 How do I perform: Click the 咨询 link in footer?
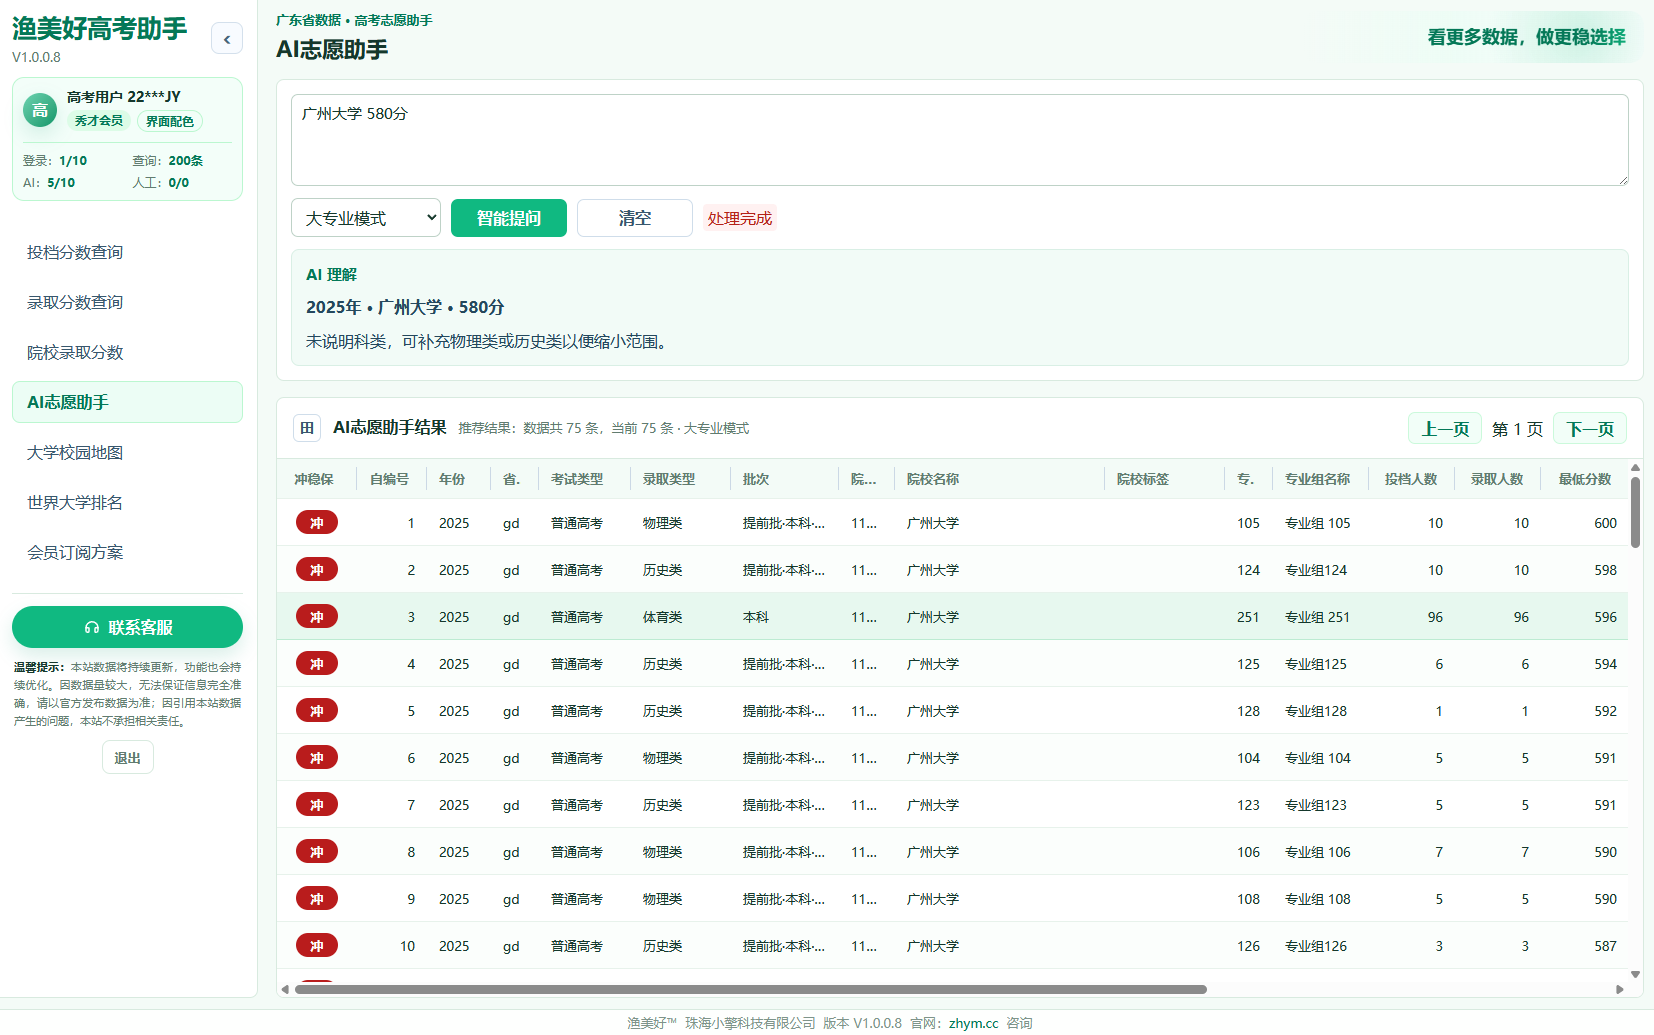point(1019,1023)
